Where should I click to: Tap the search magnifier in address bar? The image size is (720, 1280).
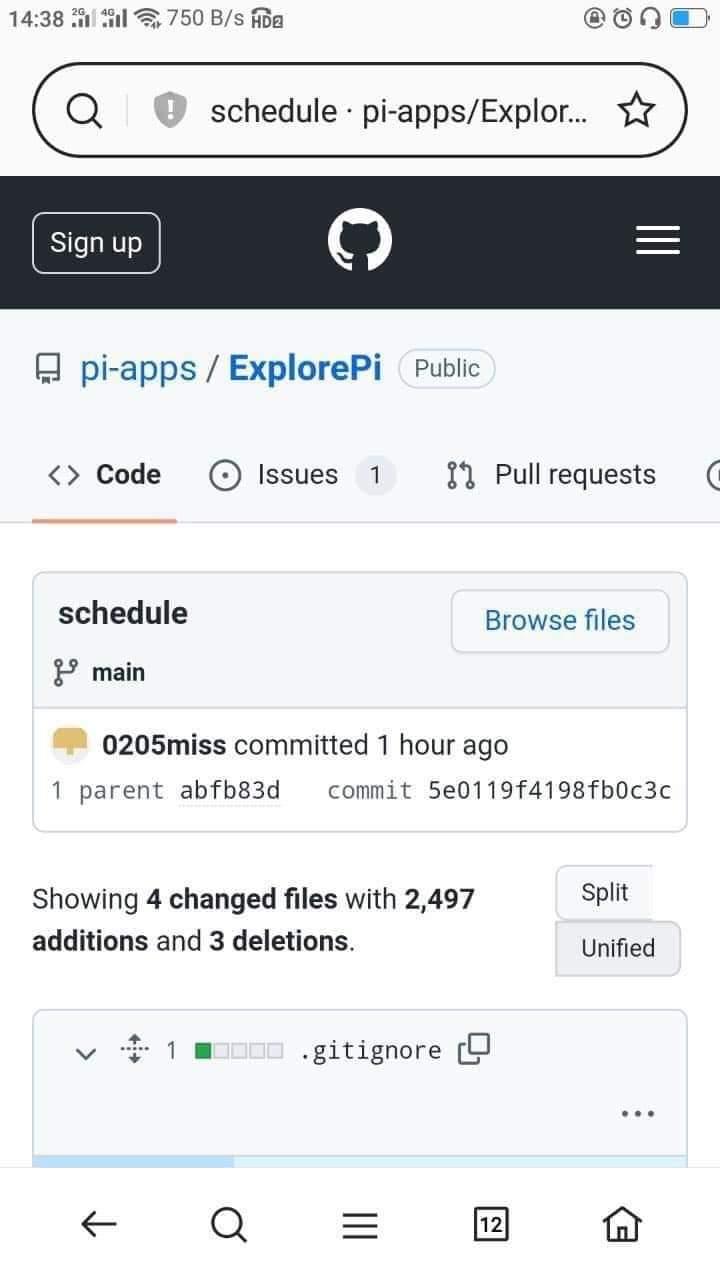click(x=83, y=111)
